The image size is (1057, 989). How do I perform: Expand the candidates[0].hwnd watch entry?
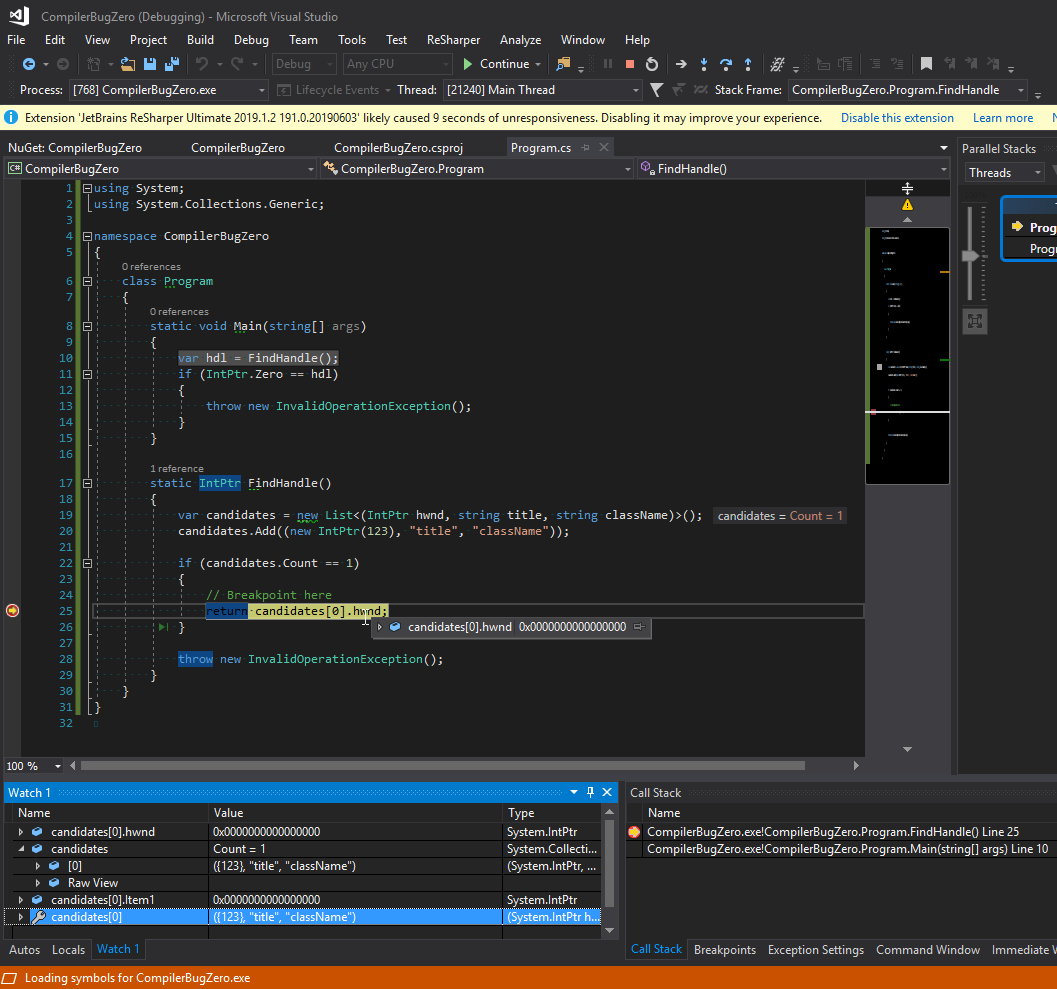click(x=21, y=832)
